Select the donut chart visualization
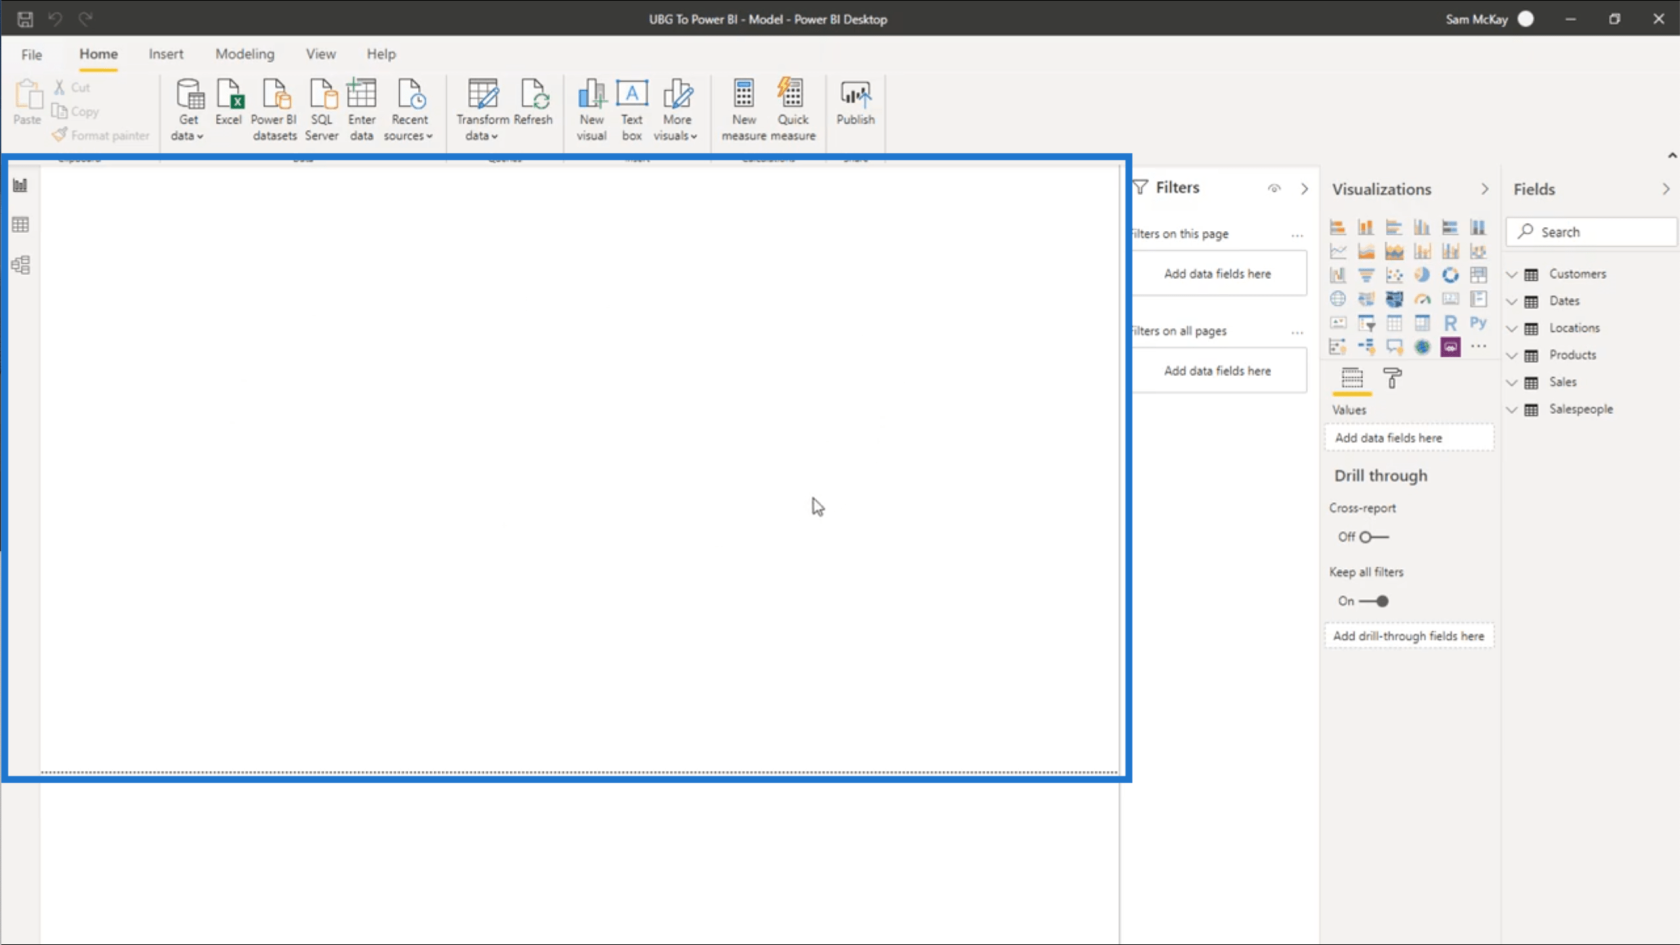The image size is (1680, 945). [1450, 275]
